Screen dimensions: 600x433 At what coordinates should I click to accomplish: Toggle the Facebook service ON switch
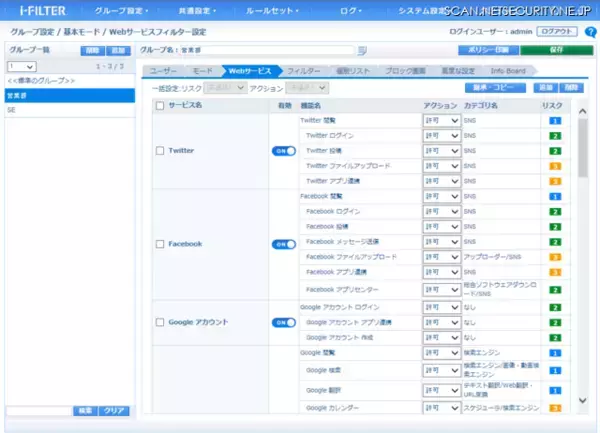point(284,244)
